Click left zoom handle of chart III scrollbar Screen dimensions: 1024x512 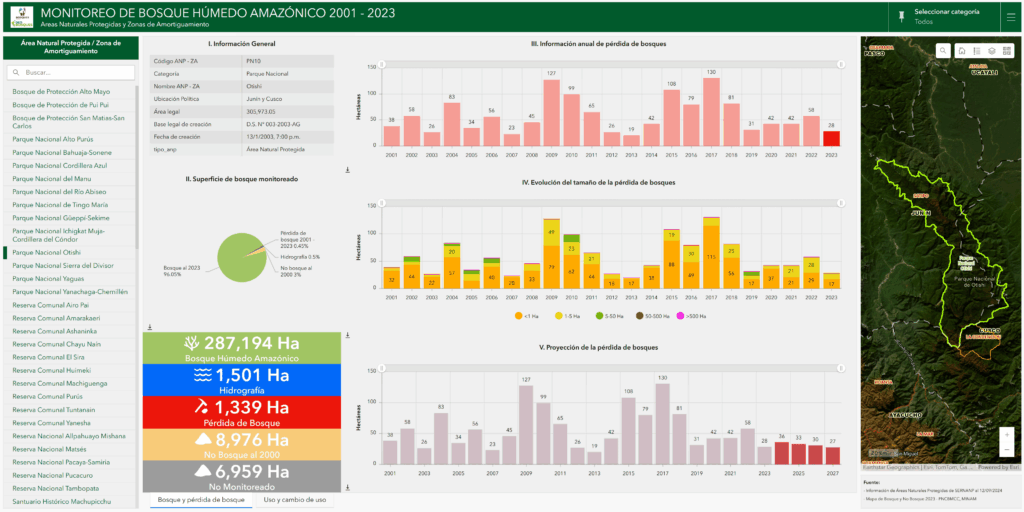pyautogui.click(x=382, y=64)
